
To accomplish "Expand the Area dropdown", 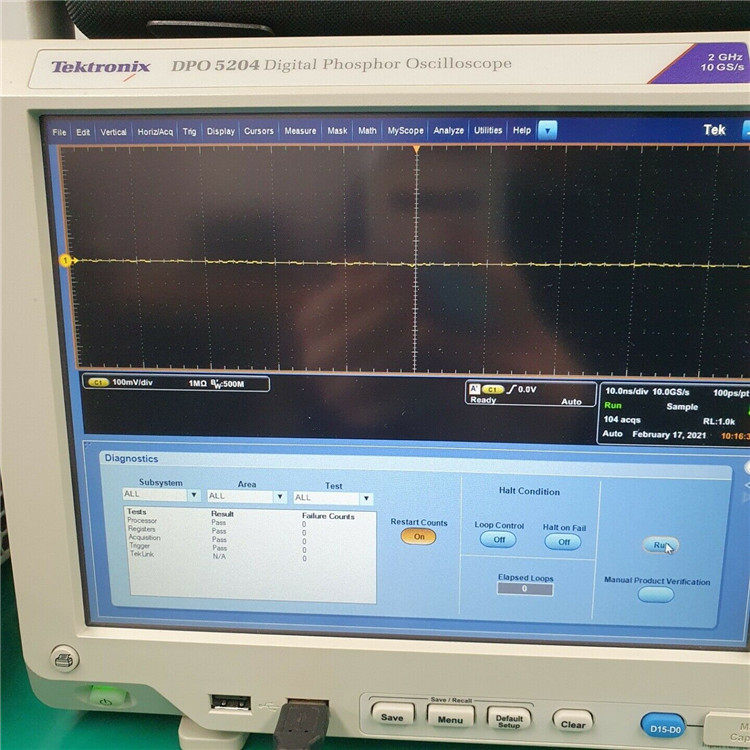I will [x=280, y=496].
